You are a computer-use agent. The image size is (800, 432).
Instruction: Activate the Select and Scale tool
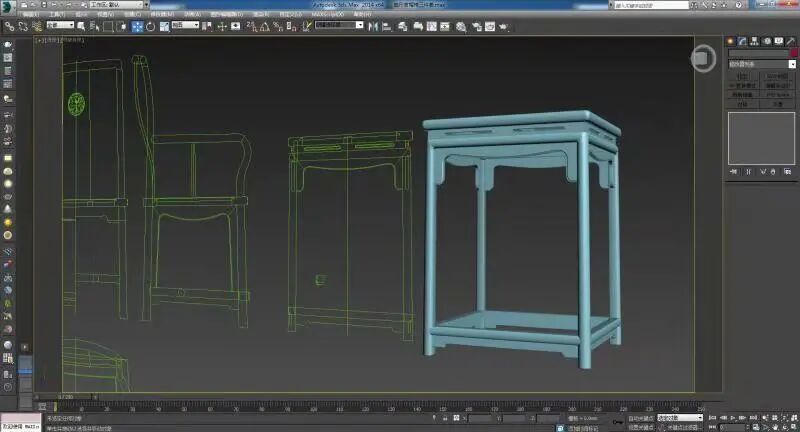[164, 26]
